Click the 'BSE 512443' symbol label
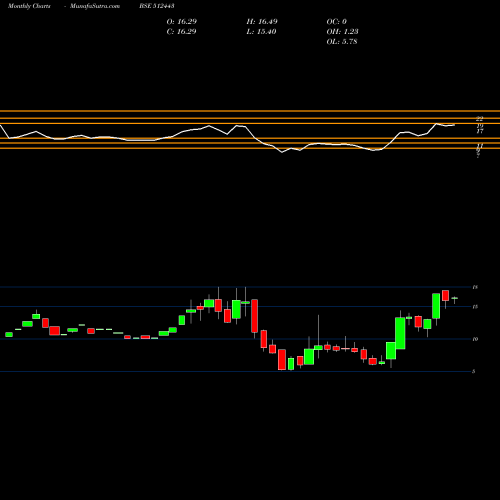Screen dimensions: 500x500 [157, 6]
